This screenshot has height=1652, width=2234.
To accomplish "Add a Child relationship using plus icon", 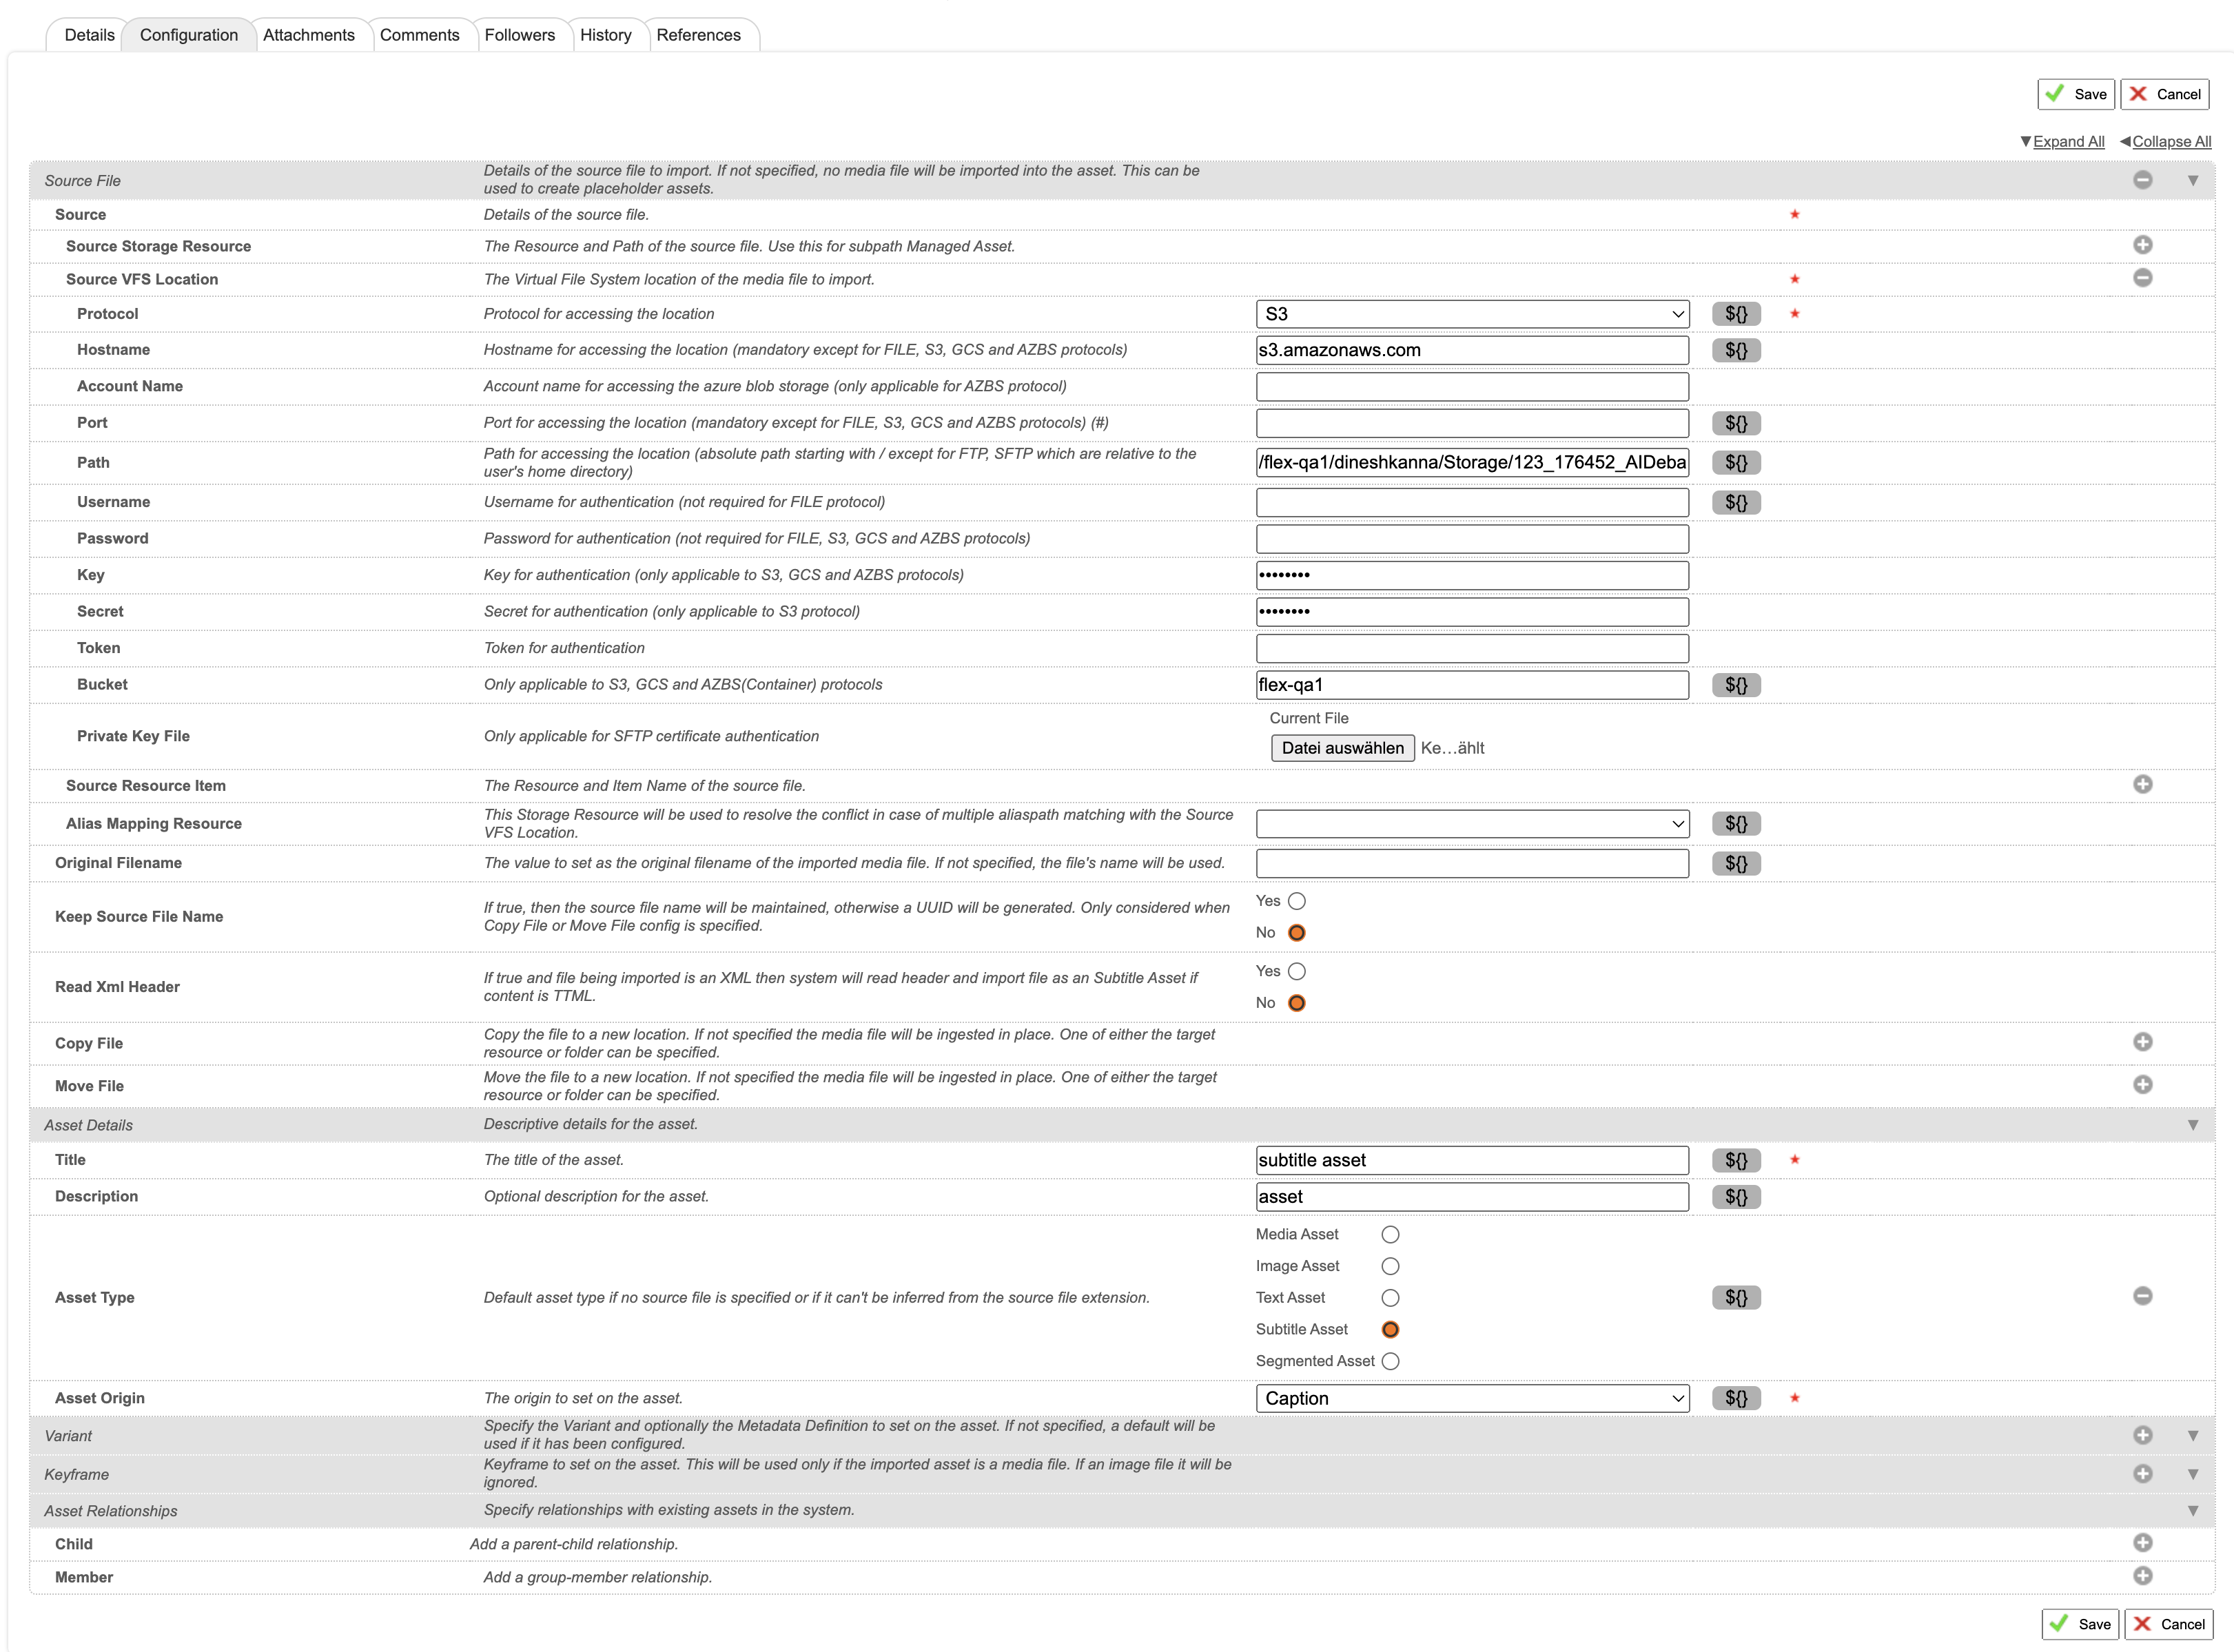I will coord(2142,1543).
